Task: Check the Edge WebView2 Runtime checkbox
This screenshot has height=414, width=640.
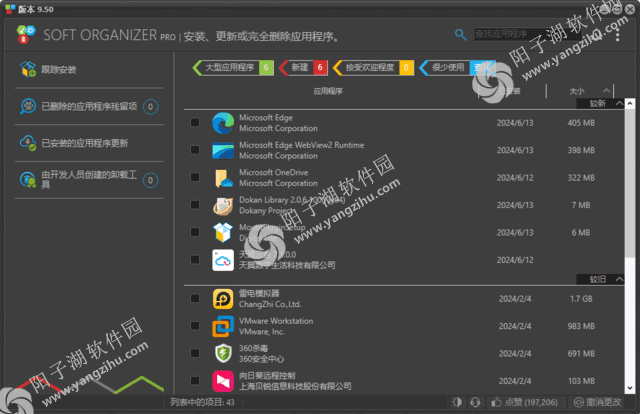Action: 195,150
